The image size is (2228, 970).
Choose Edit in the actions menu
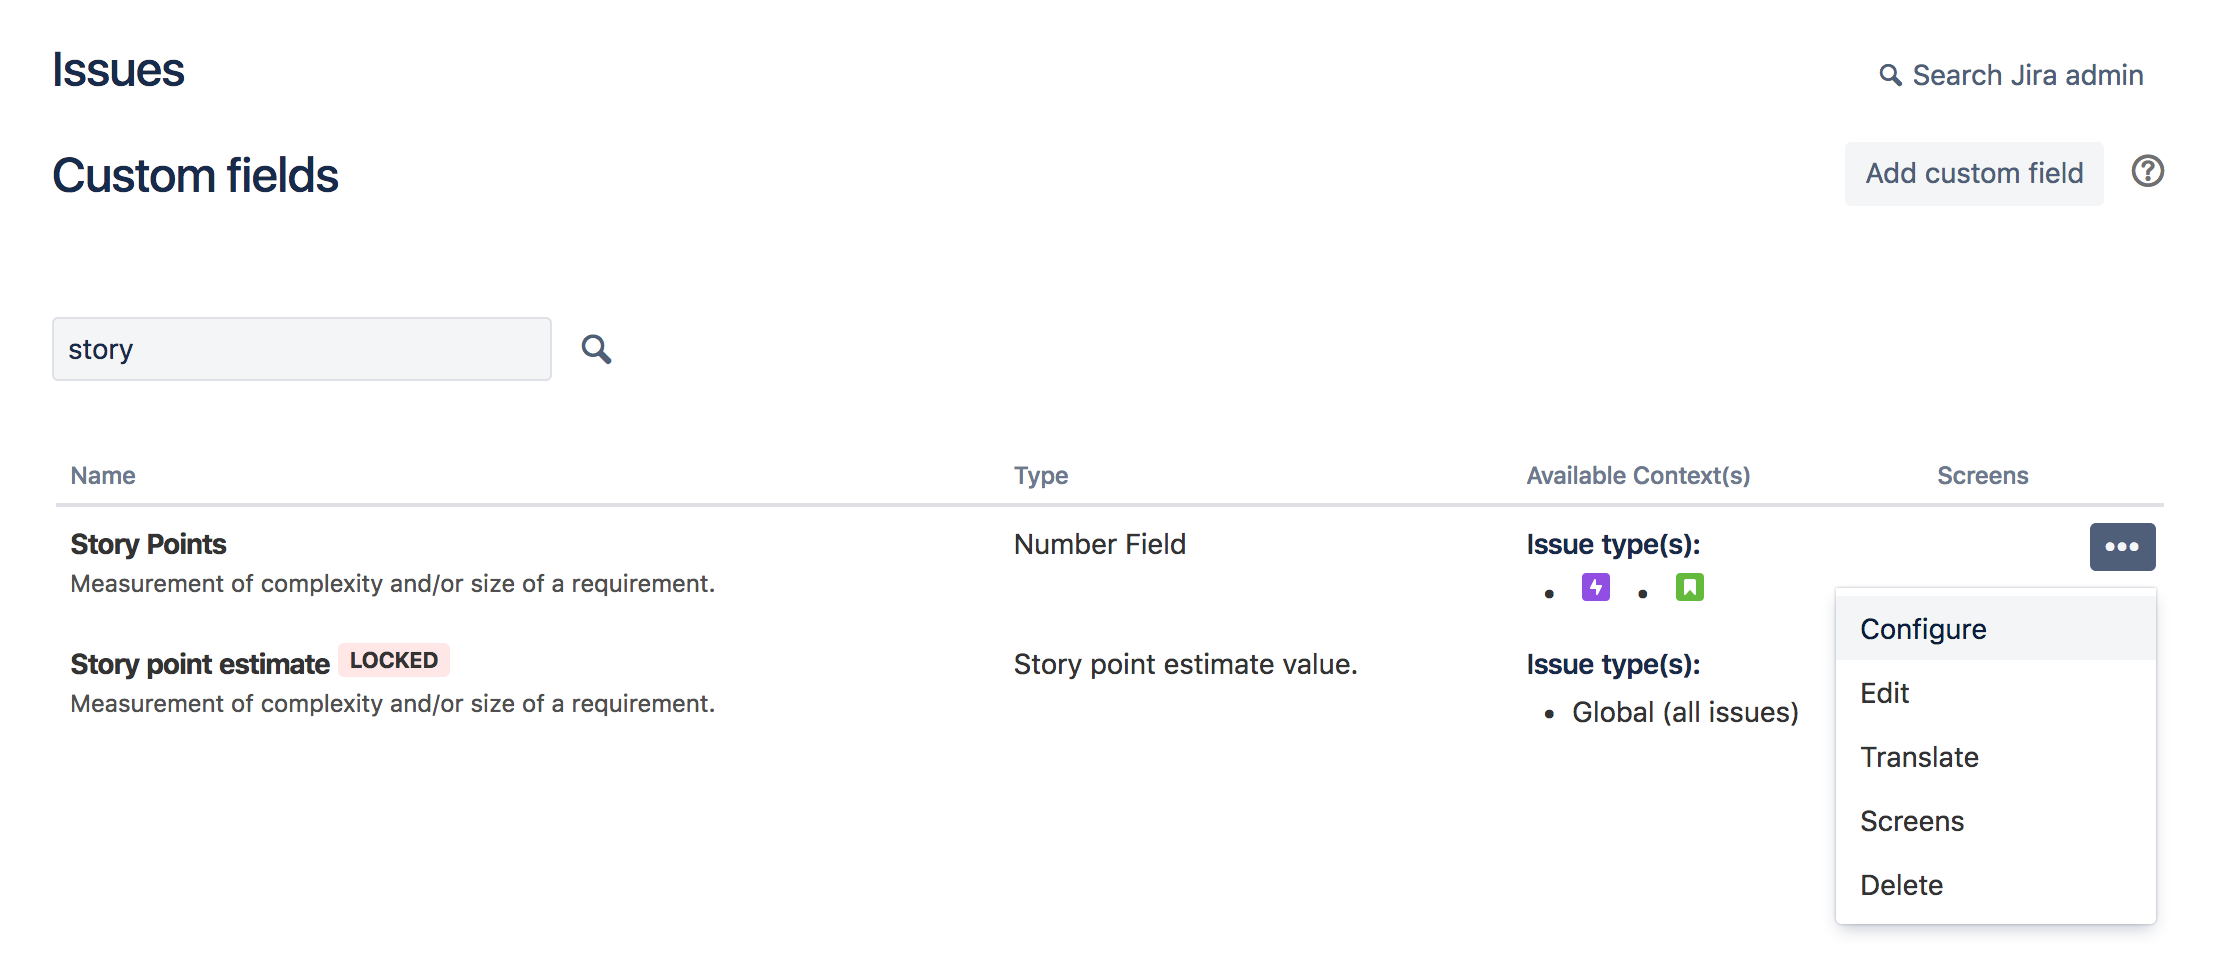[x=1884, y=693]
